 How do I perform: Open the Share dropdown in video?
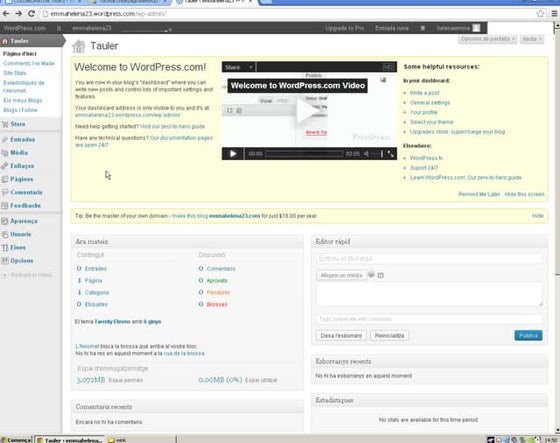coord(239,67)
